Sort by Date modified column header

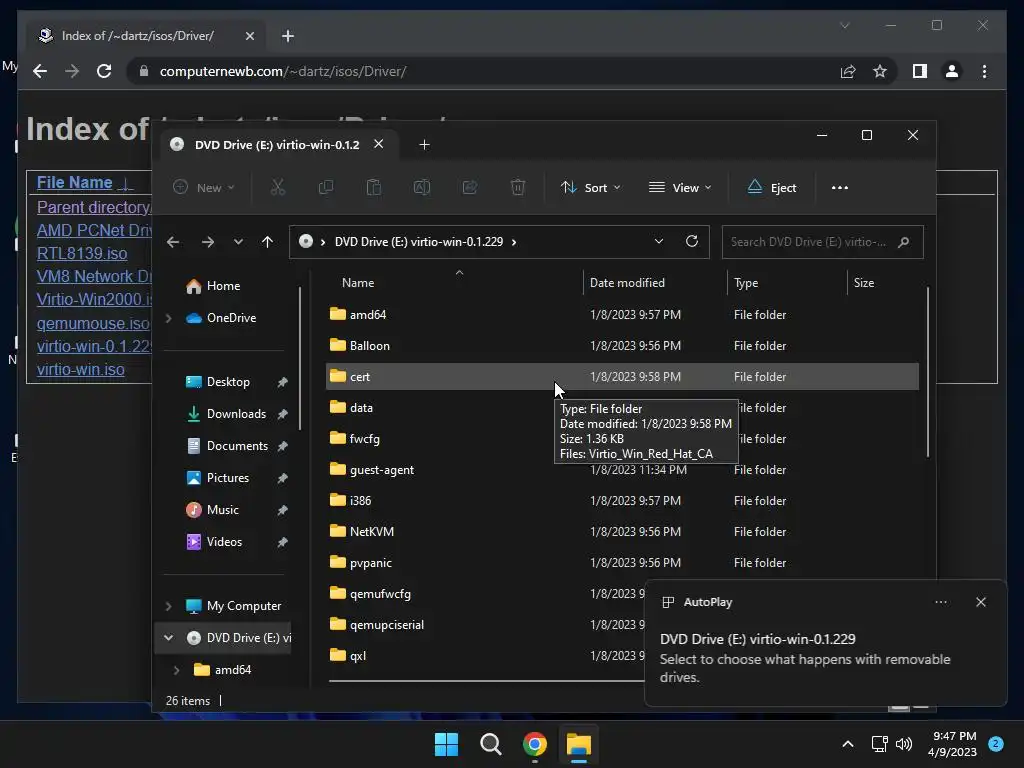[x=654, y=283]
